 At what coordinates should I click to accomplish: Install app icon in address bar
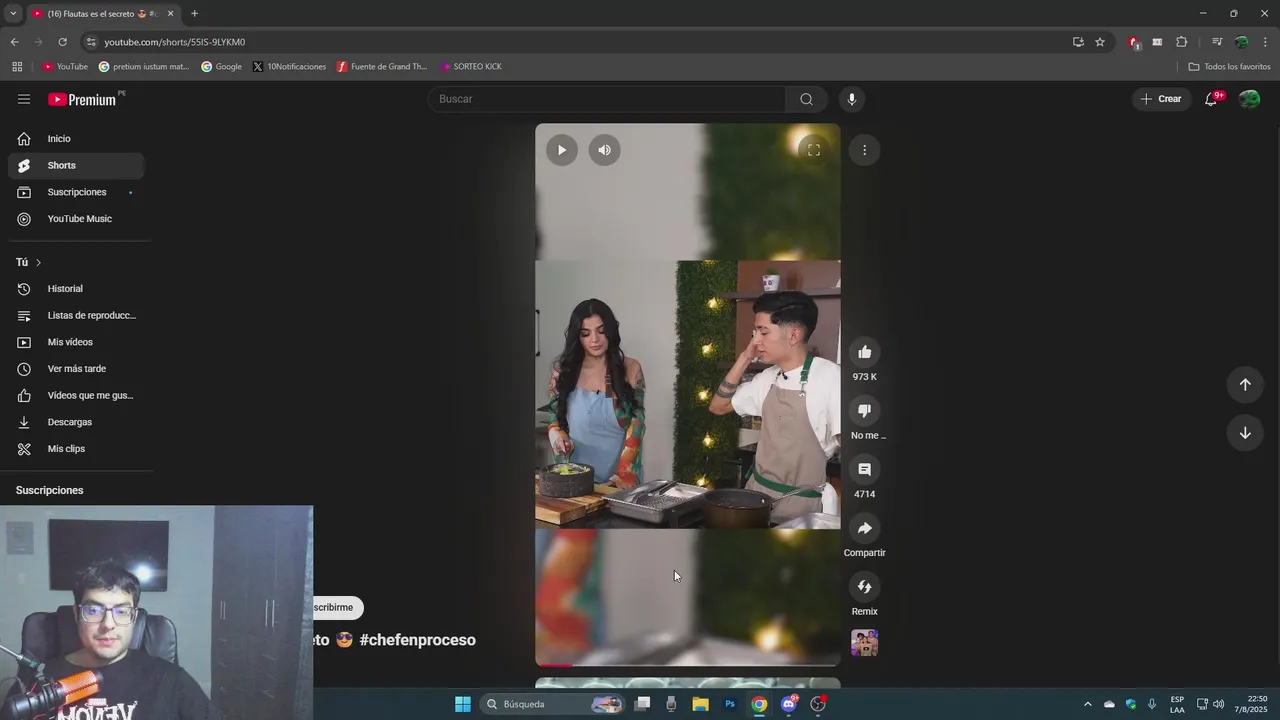coord(1078,42)
